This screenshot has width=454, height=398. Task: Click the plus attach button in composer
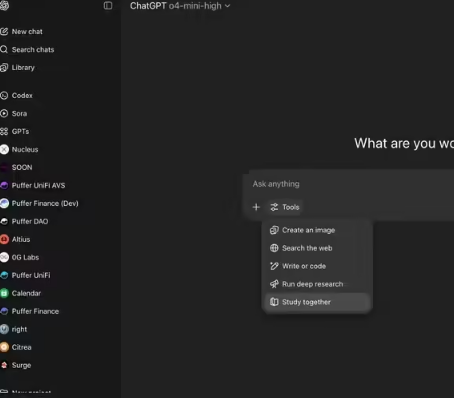point(256,207)
